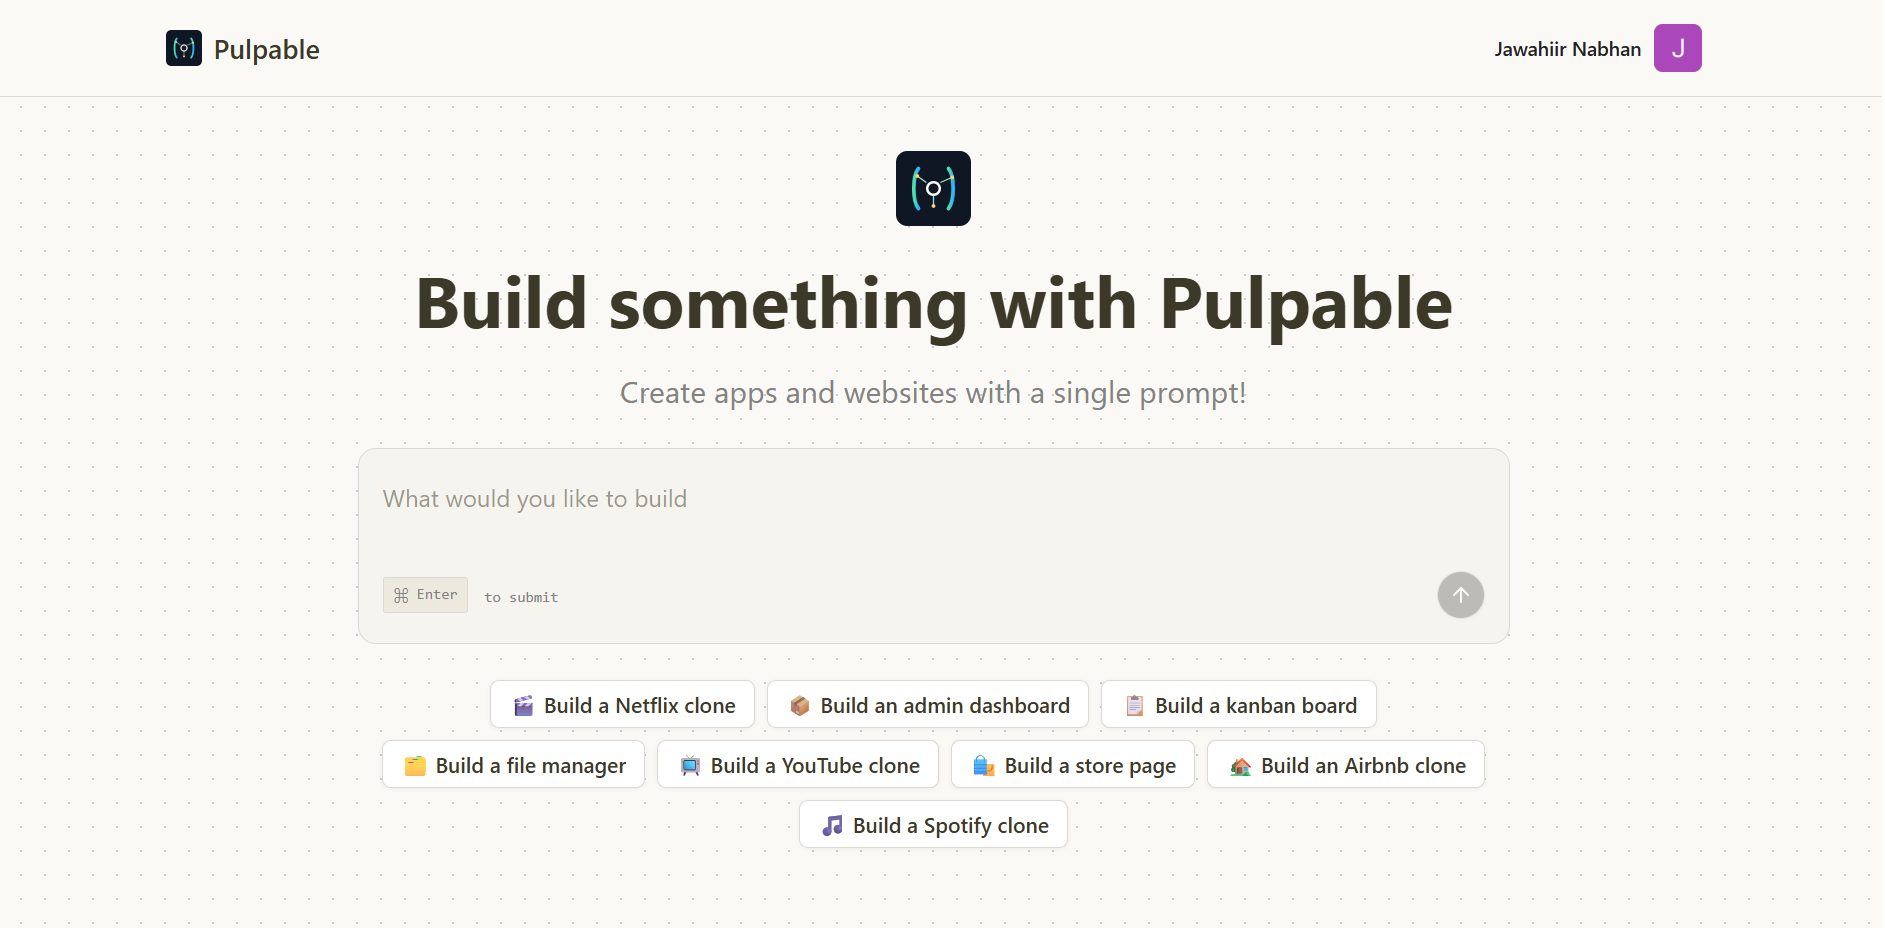Screen dimensions: 1885x928
Task: Click the music note icon for Spotify clone
Action: [832, 826]
